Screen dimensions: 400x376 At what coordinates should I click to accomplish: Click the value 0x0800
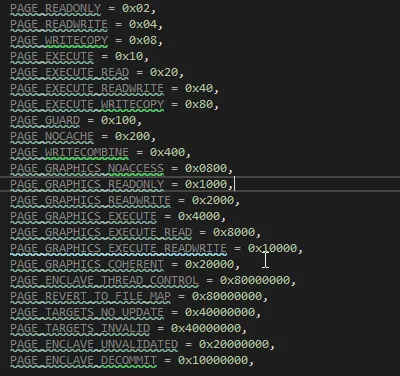point(206,168)
